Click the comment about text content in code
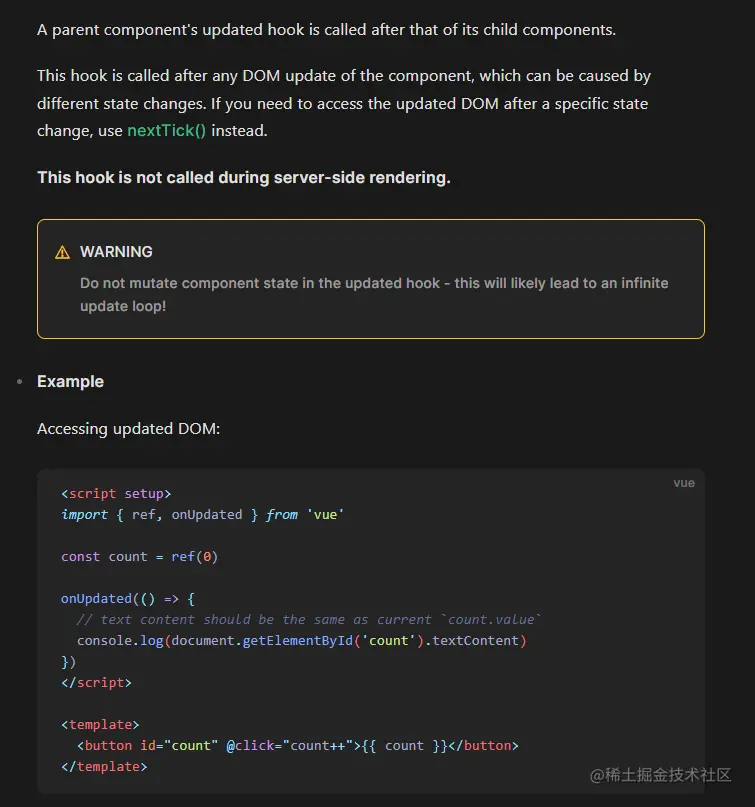Image resolution: width=755 pixels, height=807 pixels. [309, 620]
